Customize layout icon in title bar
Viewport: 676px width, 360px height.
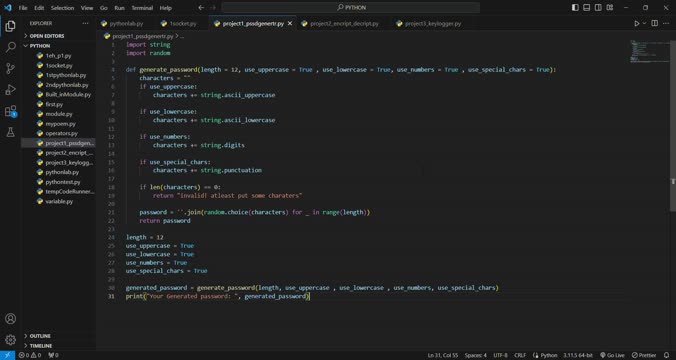pos(610,8)
